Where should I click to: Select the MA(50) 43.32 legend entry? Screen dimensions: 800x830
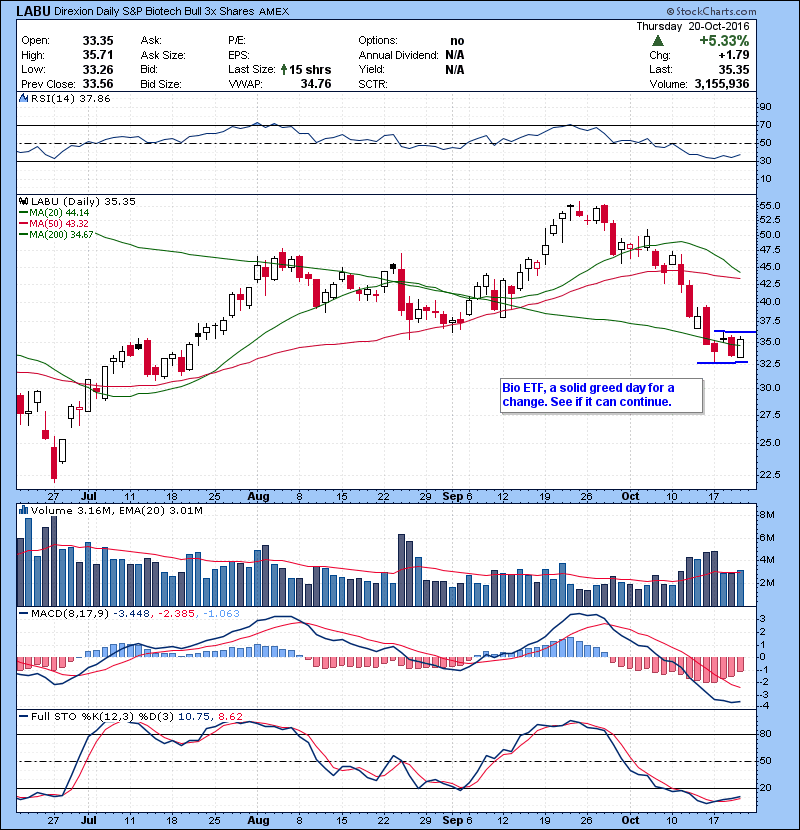pyautogui.click(x=54, y=224)
